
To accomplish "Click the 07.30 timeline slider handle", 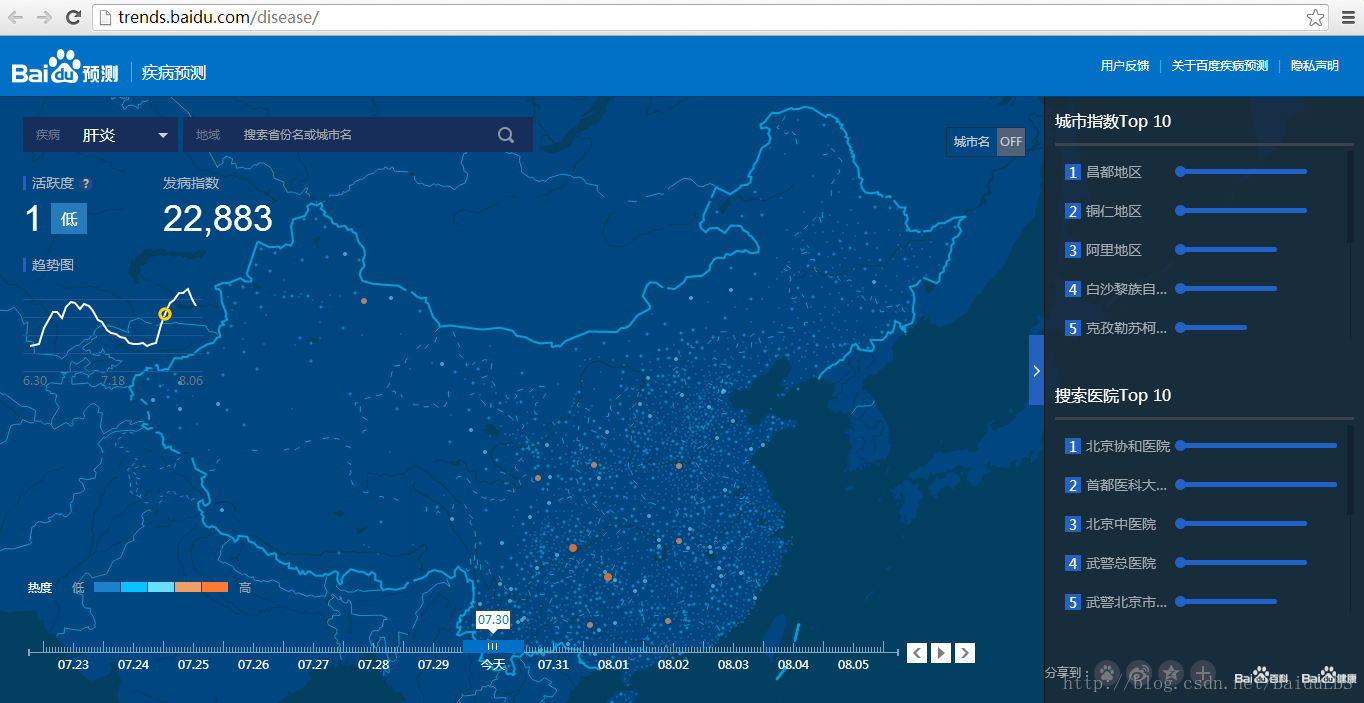I will click(493, 646).
